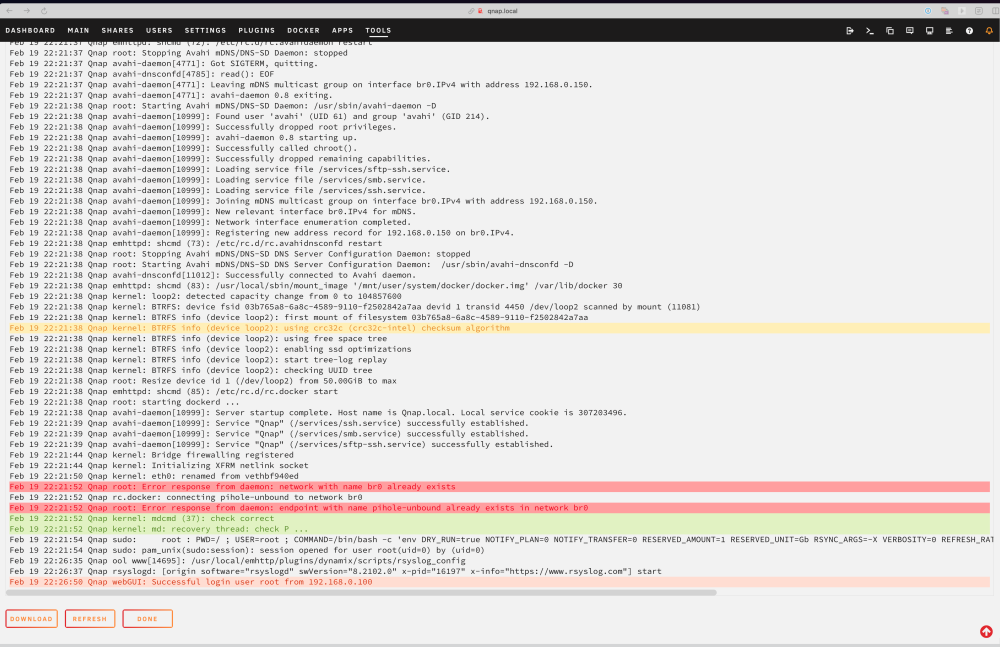Click the 'Bridge firewalling registered' log line
1000x647 pixels.
click(x=151, y=455)
